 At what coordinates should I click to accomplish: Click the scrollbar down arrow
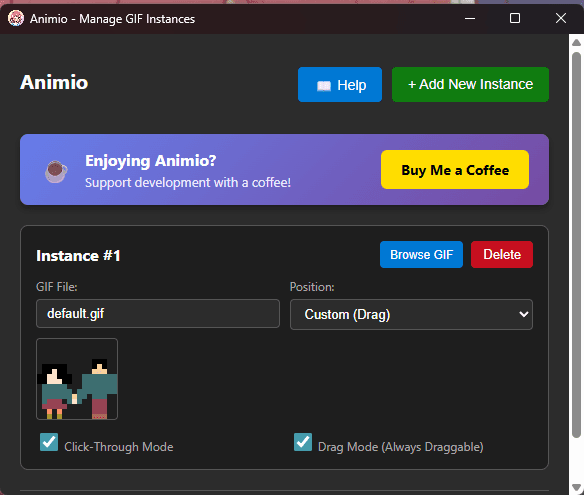pos(576,488)
